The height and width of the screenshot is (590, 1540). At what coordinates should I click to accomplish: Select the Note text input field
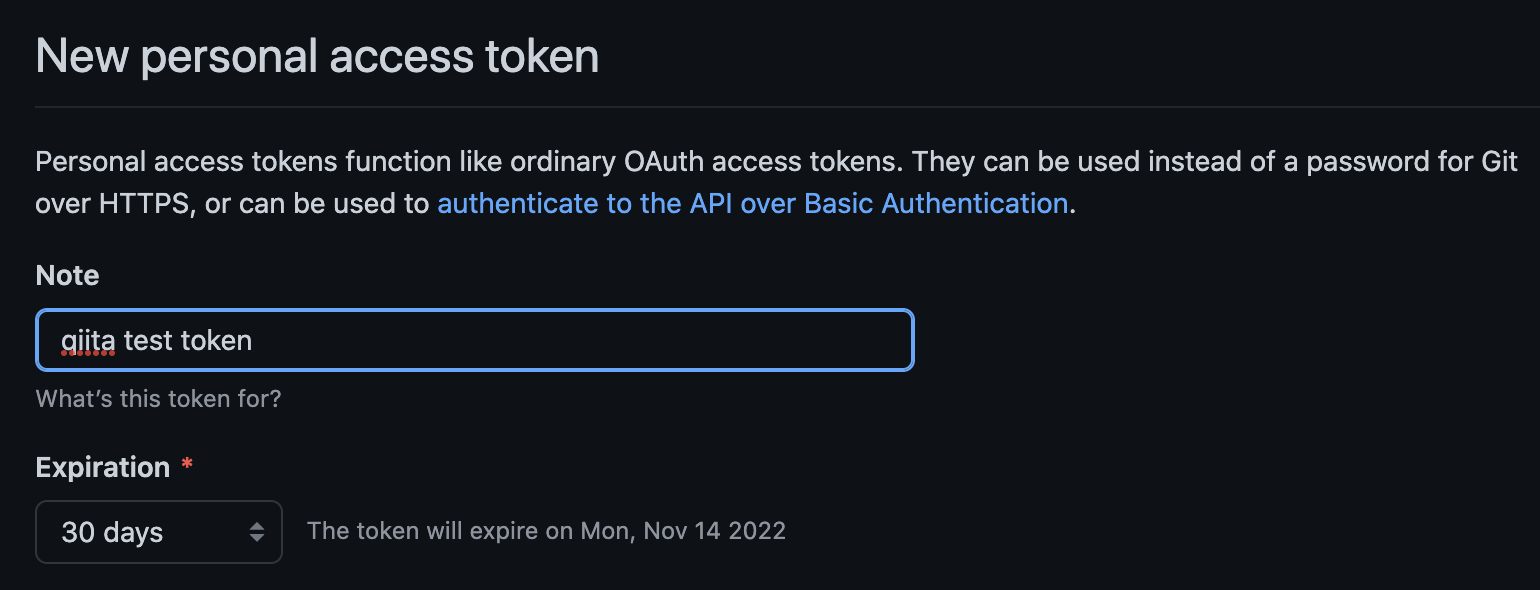(474, 340)
